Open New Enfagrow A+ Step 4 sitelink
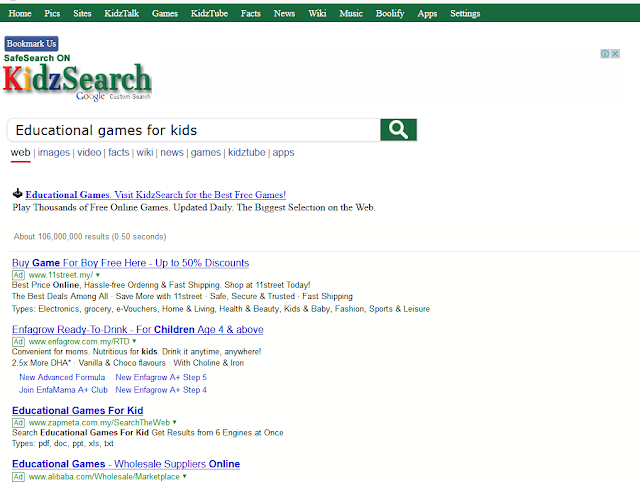This screenshot has width=640, height=482. pyautogui.click(x=161, y=390)
